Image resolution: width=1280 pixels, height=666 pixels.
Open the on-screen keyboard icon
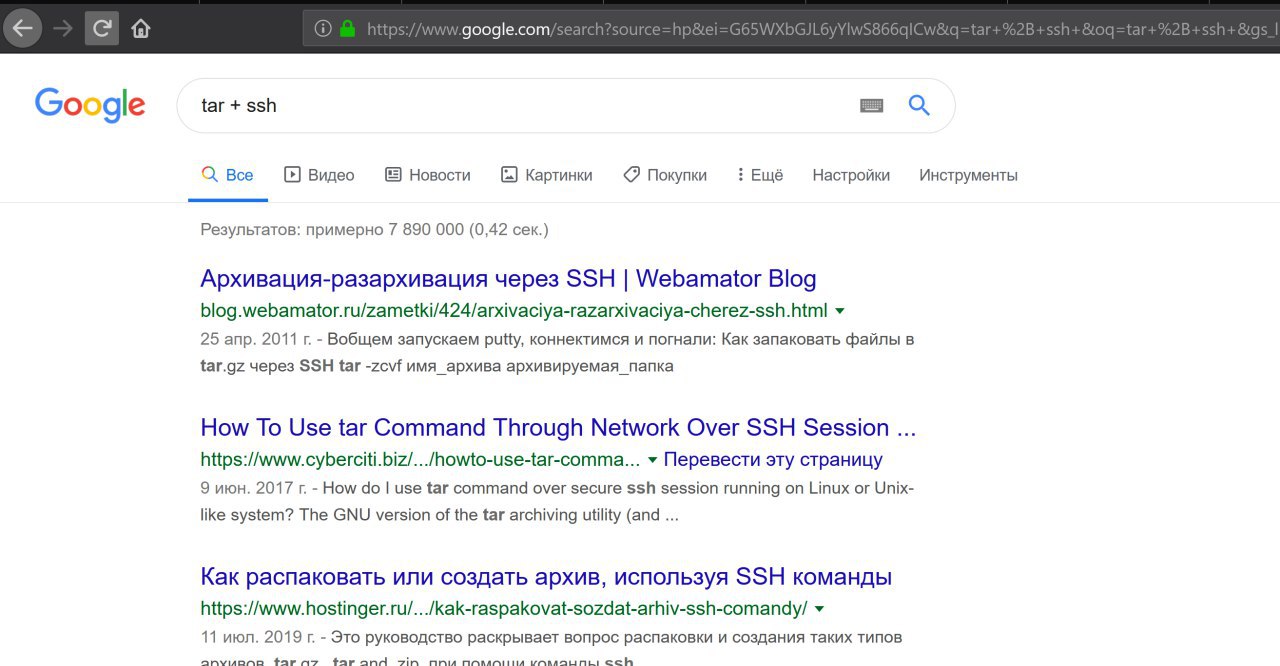click(x=872, y=105)
